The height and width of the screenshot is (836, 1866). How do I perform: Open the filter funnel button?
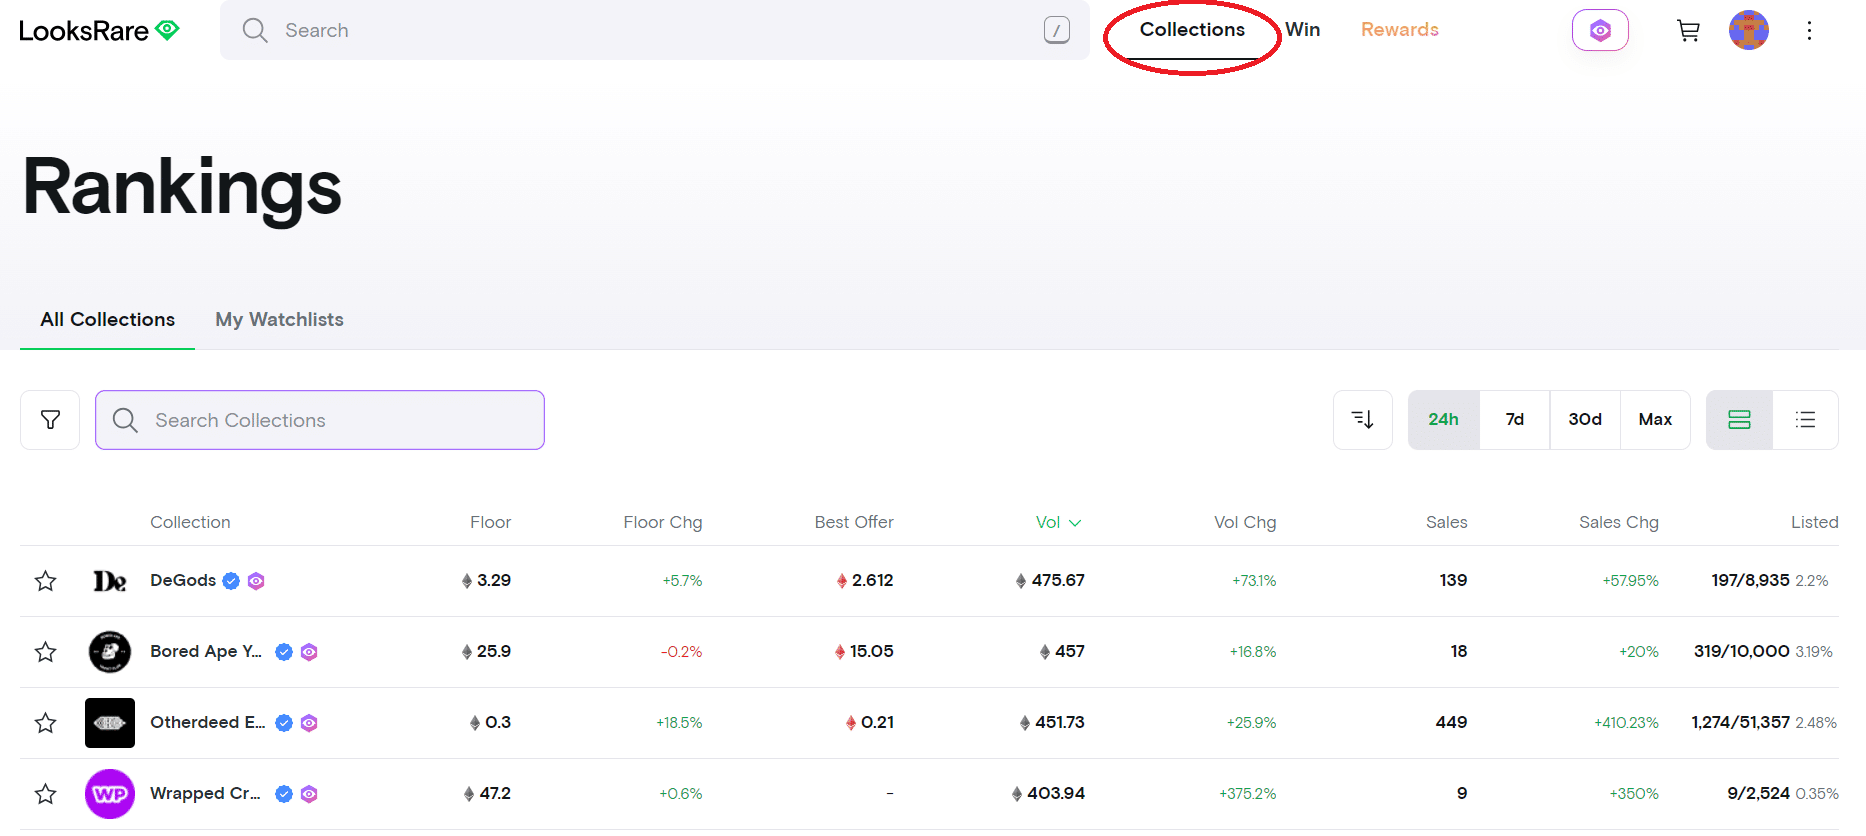(x=50, y=420)
